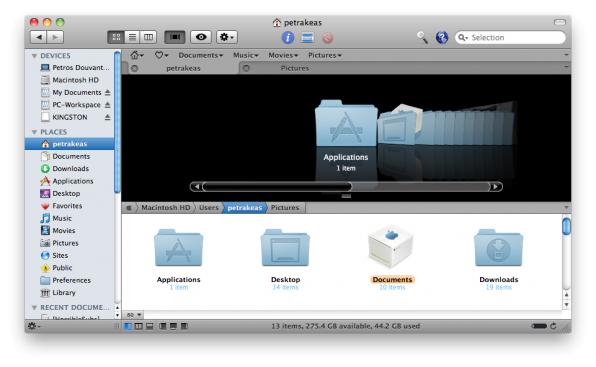Switch to Cover Flow view
The height and width of the screenshot is (367, 596).
174,37
